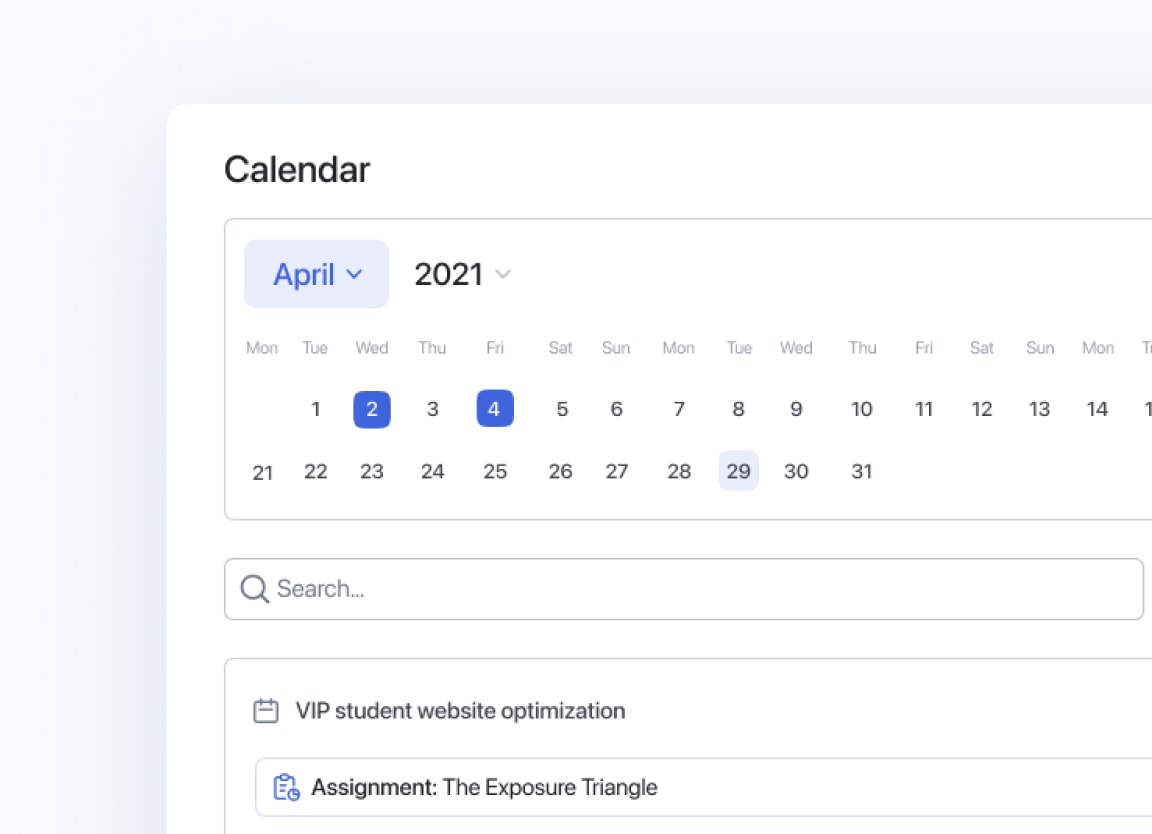Click the calendar icon beside VIP student
Viewport: 1152px width, 834px height.
[x=266, y=711]
